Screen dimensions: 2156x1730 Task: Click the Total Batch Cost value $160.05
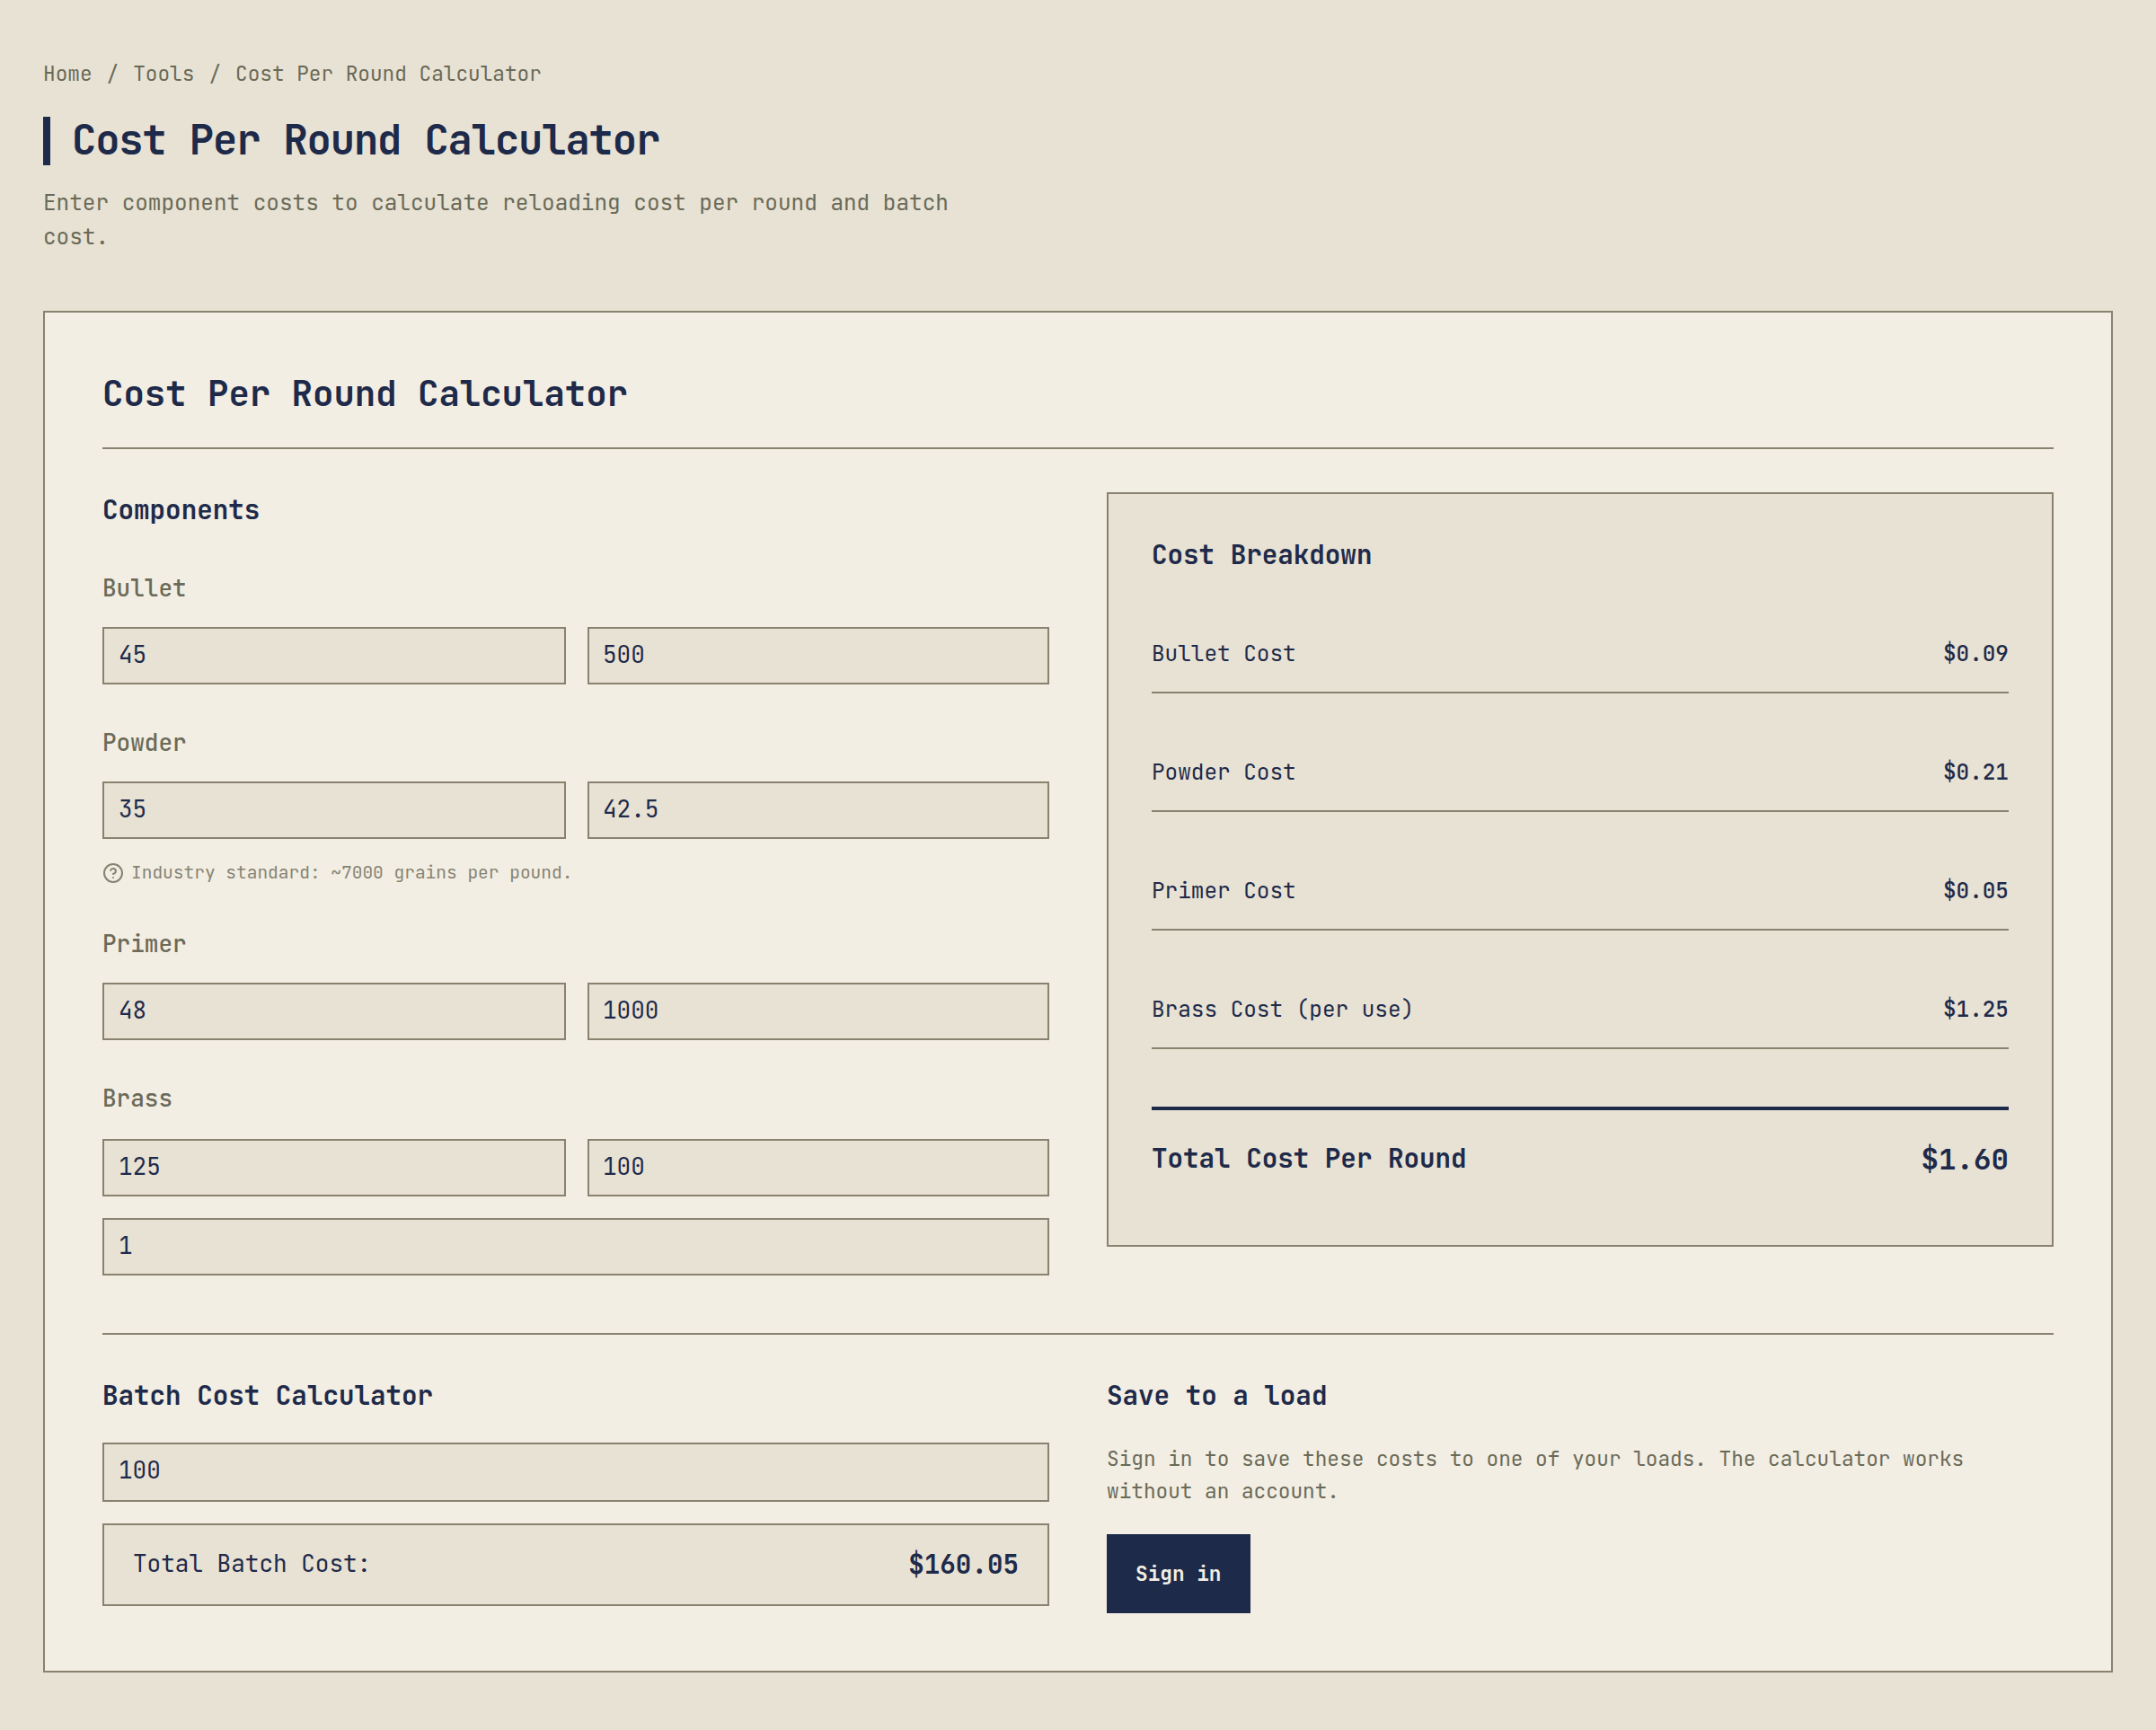[963, 1565]
